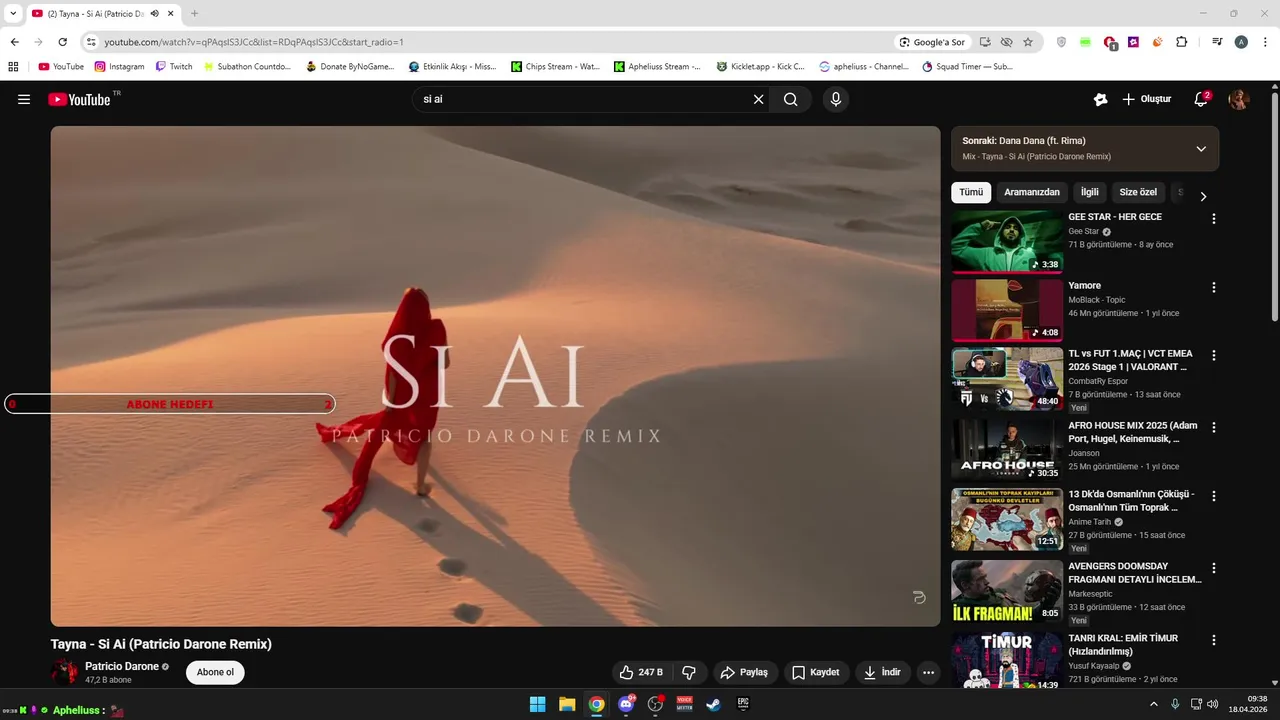Open options for TL vs FUT video
The image size is (1280, 720).
coord(1214,356)
